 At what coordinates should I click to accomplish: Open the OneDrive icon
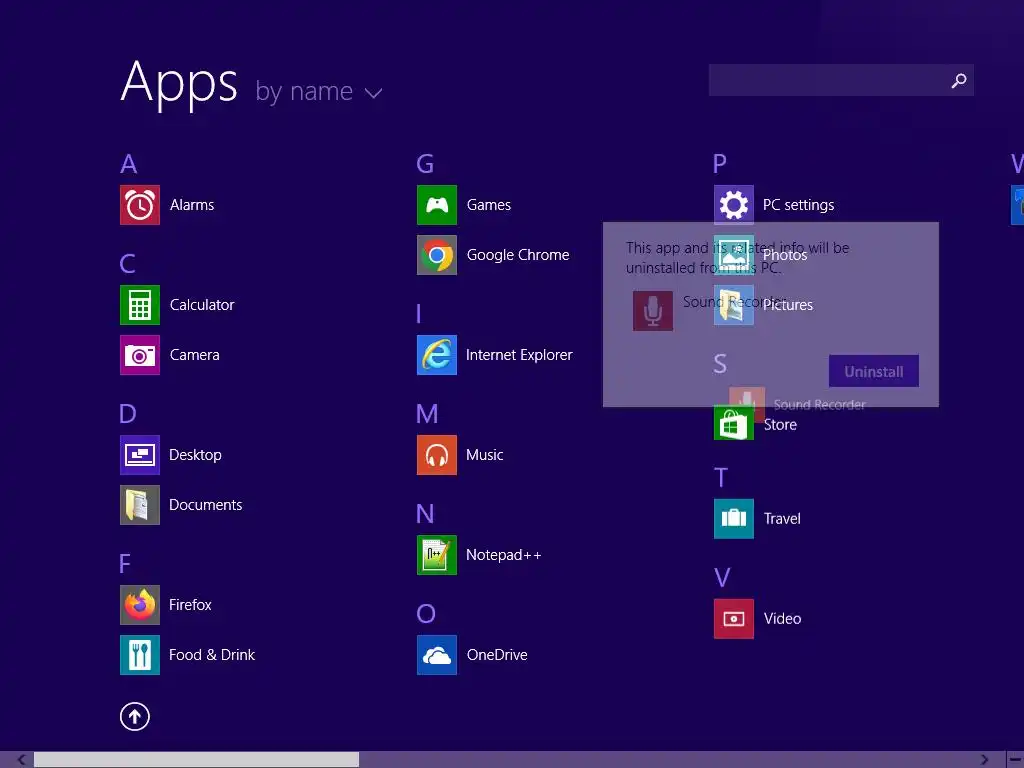click(x=437, y=654)
